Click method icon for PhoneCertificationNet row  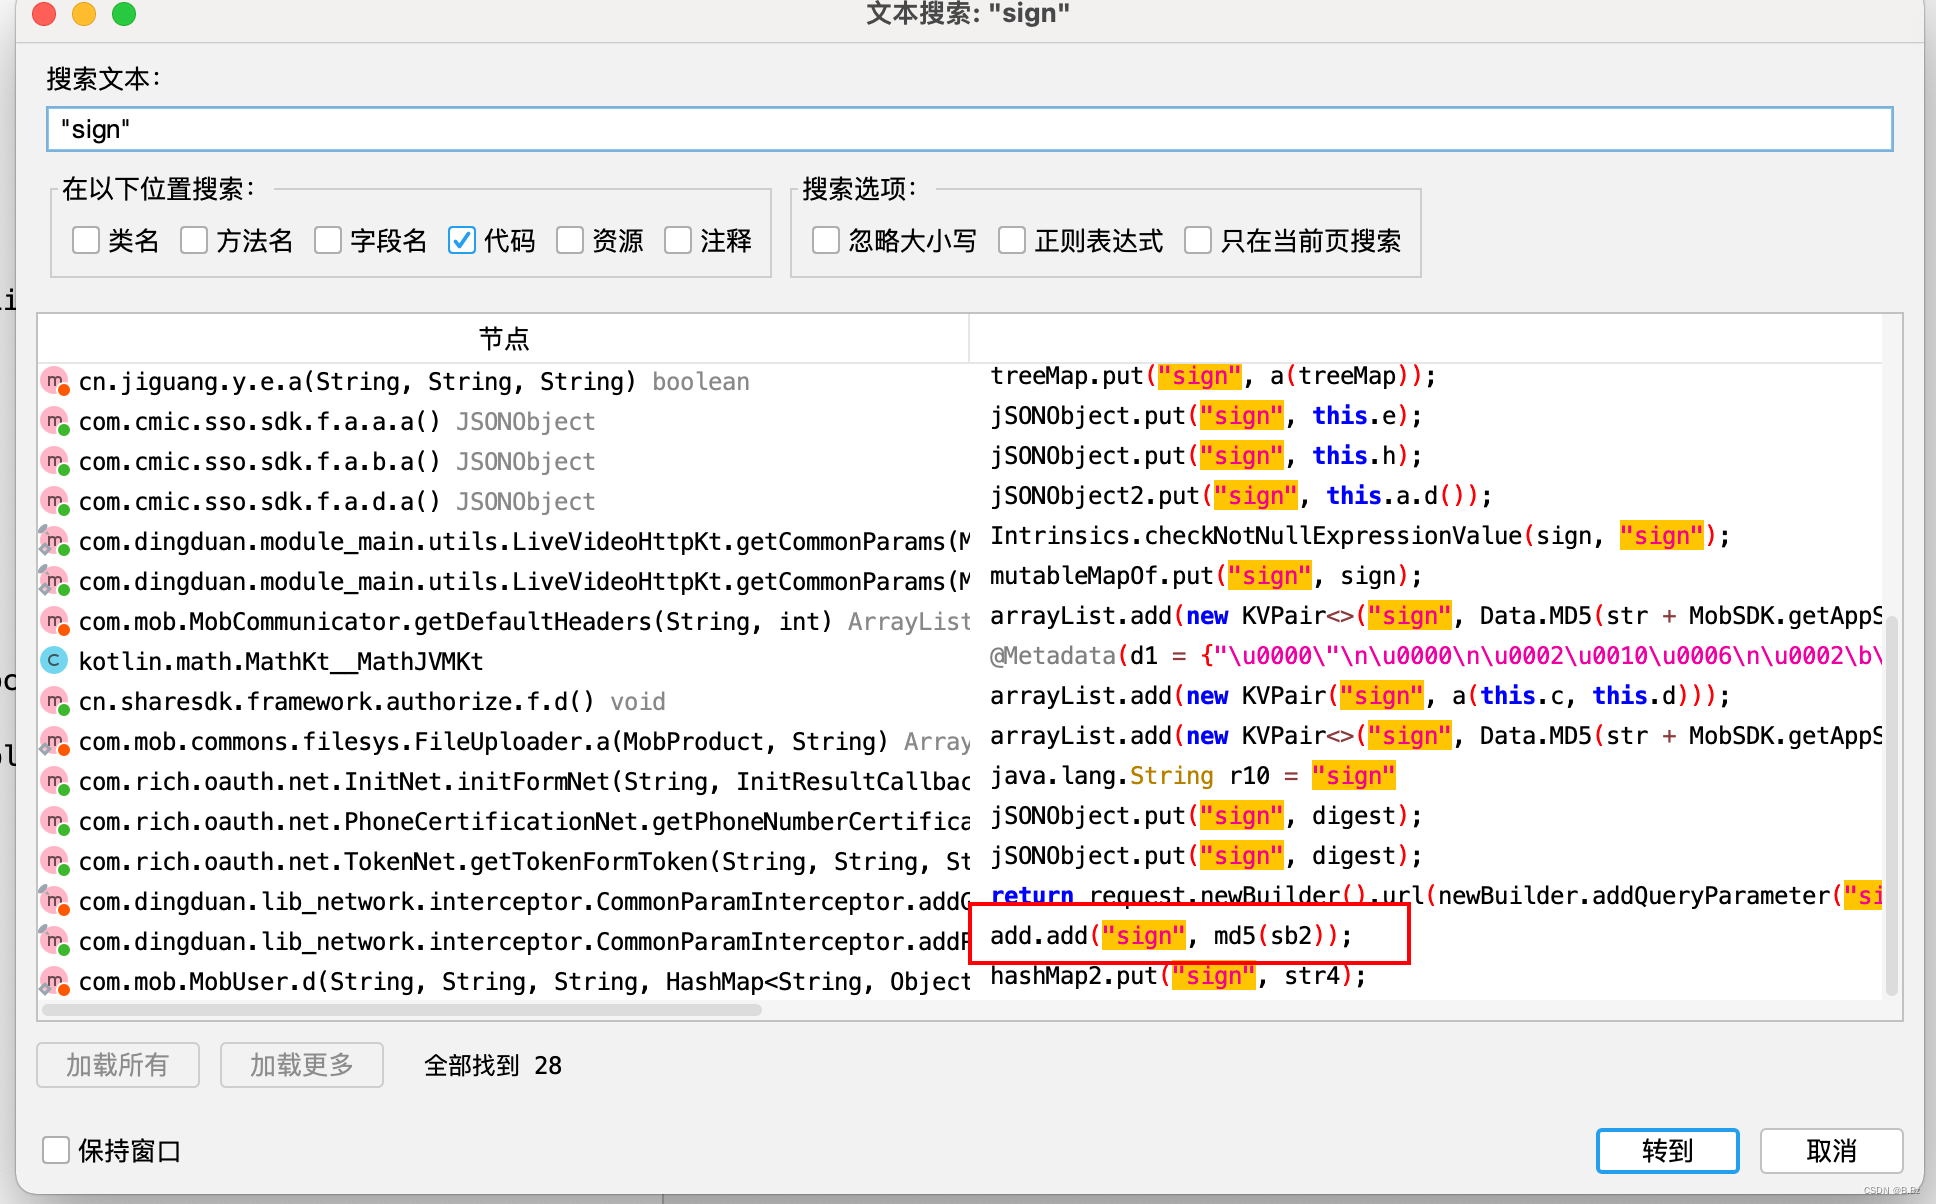tap(55, 822)
